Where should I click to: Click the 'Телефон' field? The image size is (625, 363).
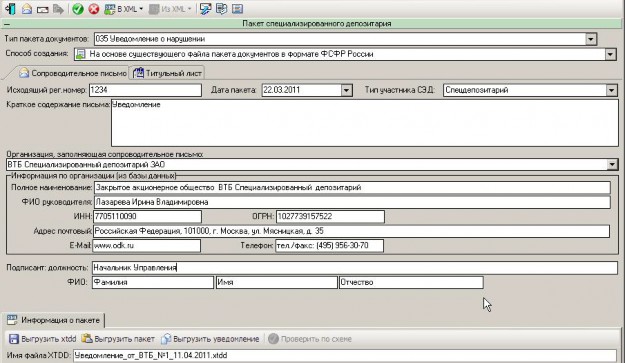pyautogui.click(x=329, y=245)
